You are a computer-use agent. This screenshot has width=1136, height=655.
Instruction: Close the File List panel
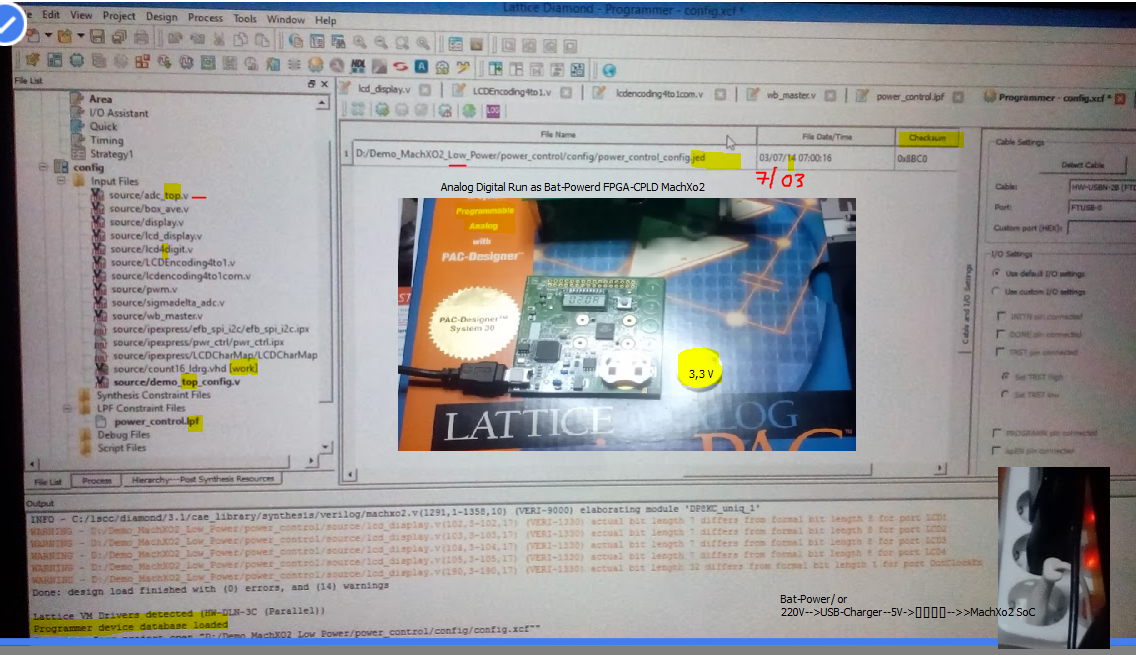coord(324,84)
